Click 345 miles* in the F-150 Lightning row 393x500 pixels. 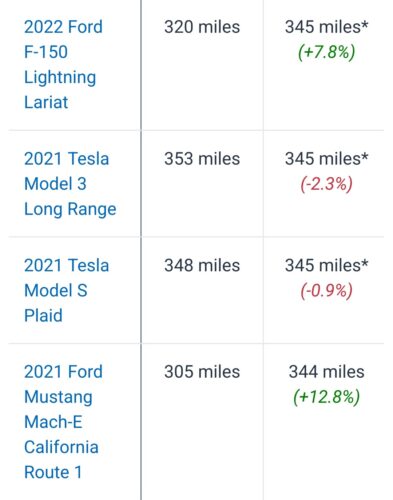tap(327, 27)
